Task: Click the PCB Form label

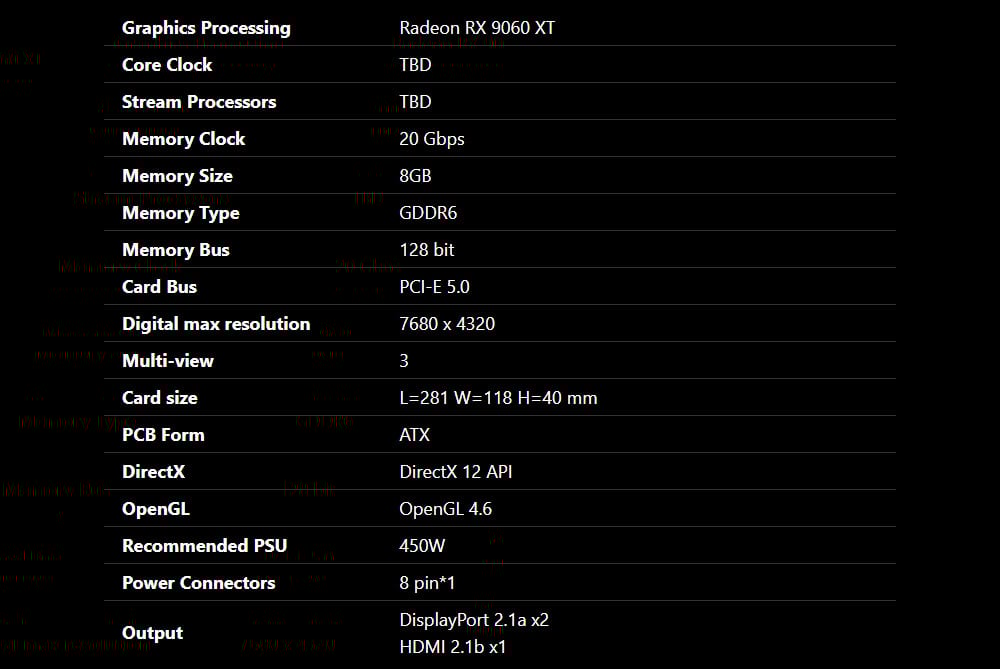Action: [163, 435]
